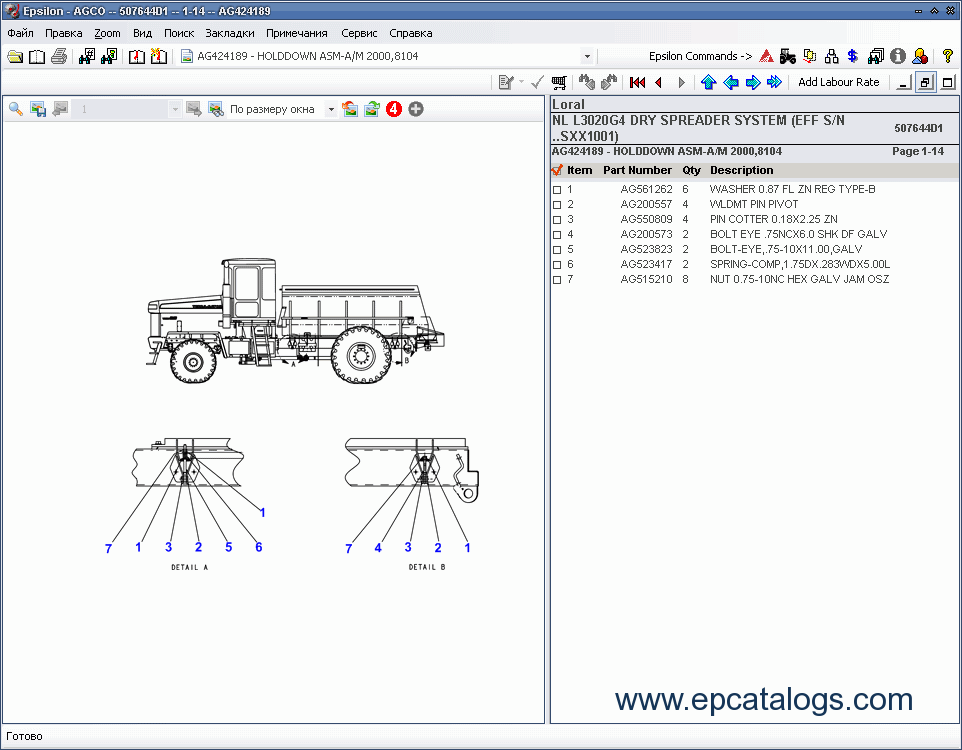The width and height of the screenshot is (962, 750).
Task: Sort by the Description column header
Action: 741,170
